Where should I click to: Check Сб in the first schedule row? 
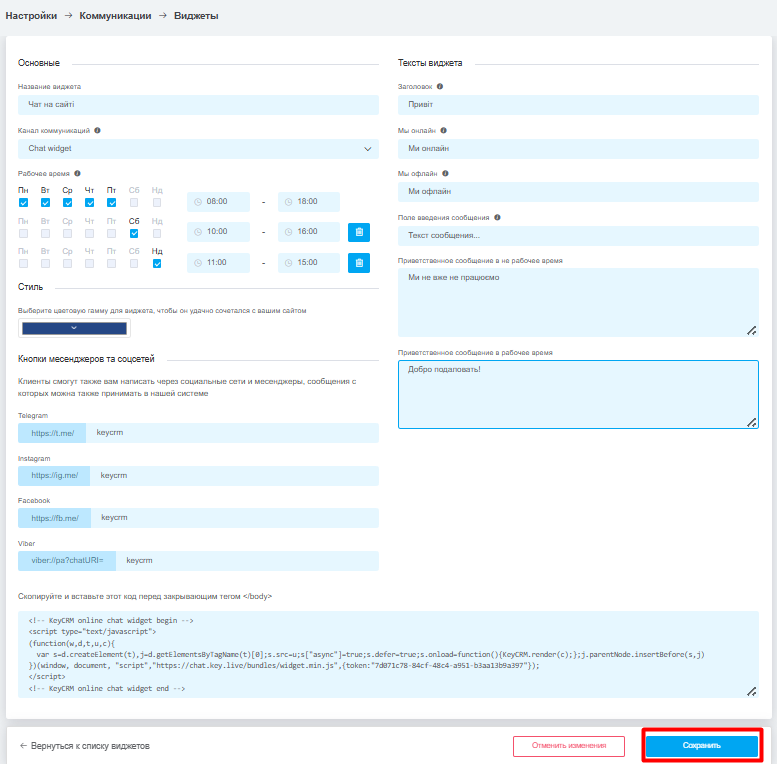tap(134, 203)
